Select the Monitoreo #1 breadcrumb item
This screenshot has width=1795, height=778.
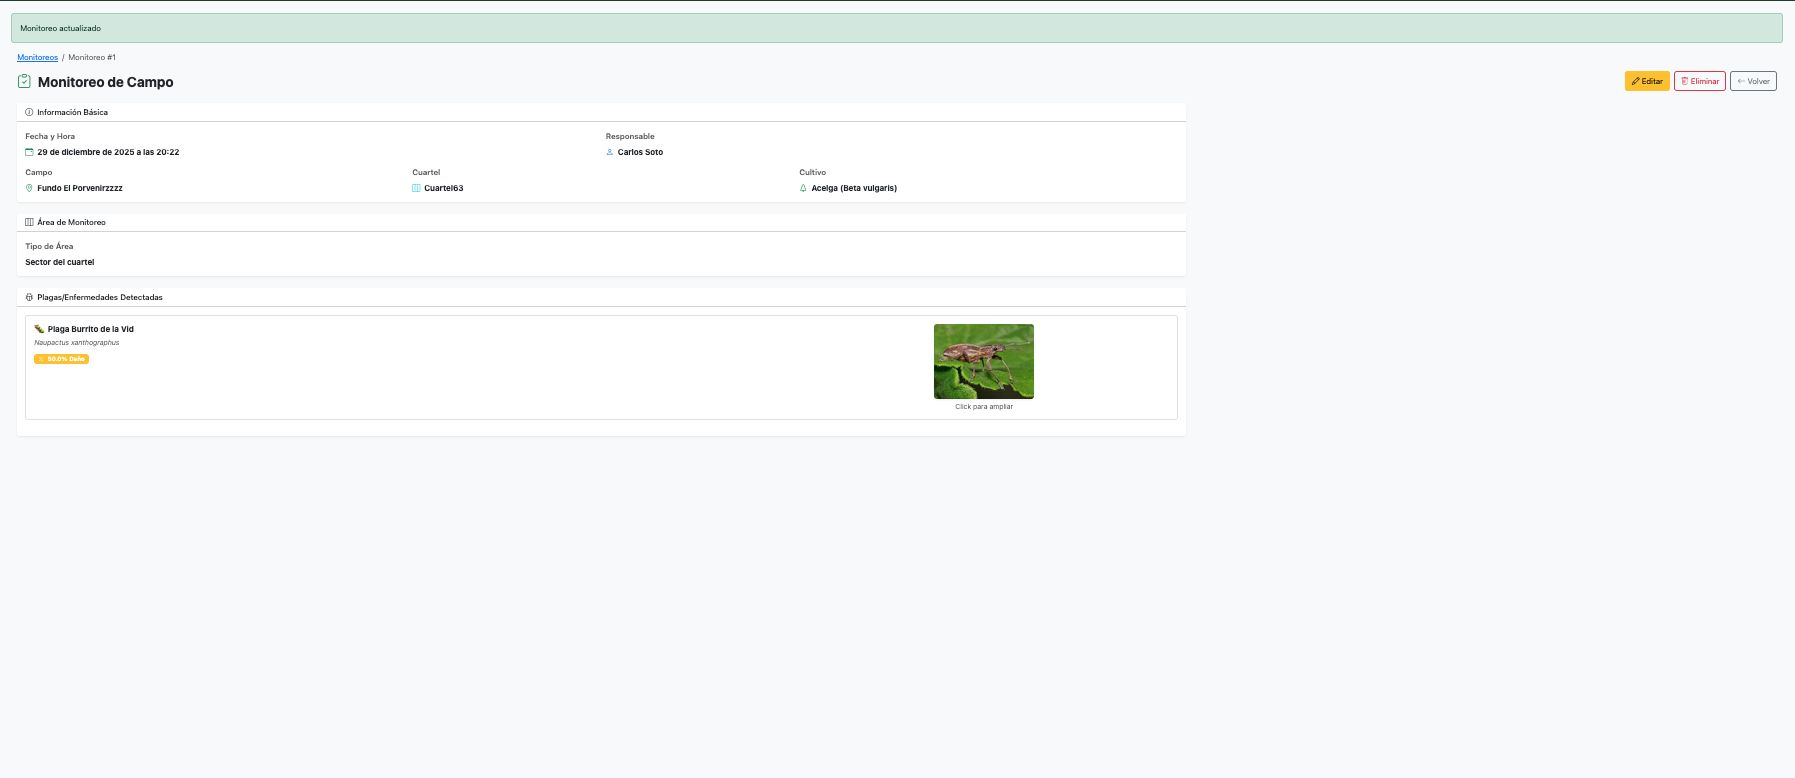coord(92,57)
